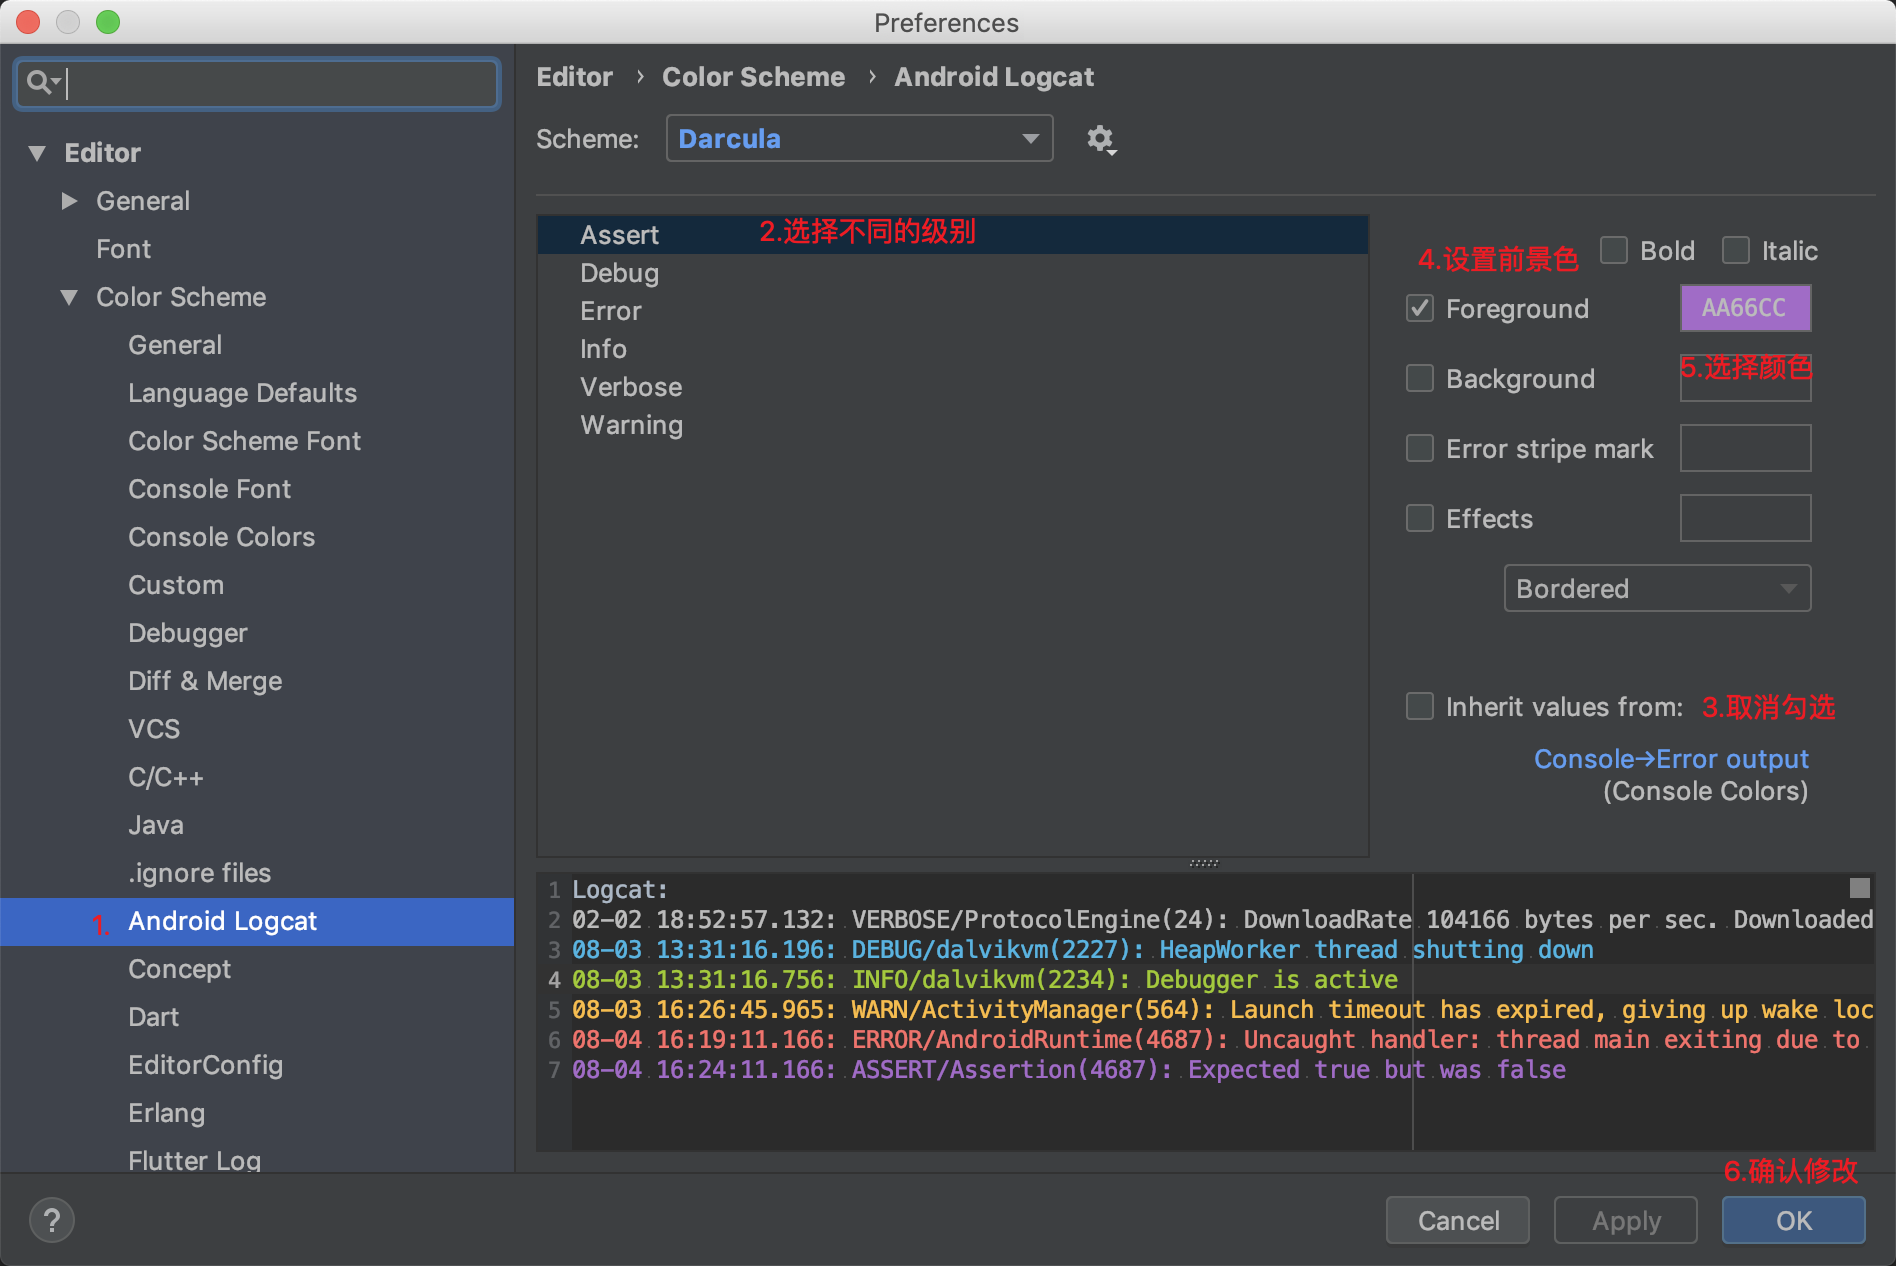Open the Bordered effects type dropdown
The image size is (1896, 1266).
tap(1657, 588)
